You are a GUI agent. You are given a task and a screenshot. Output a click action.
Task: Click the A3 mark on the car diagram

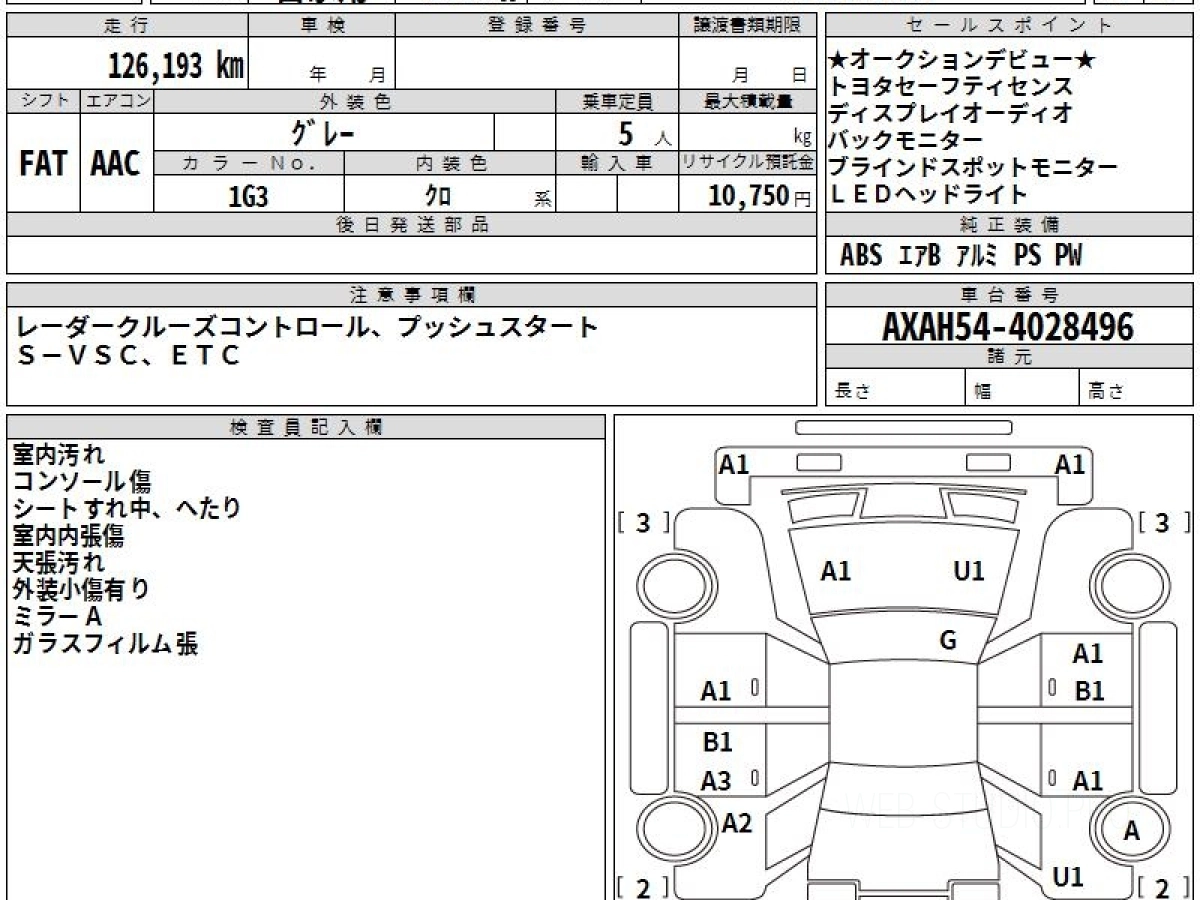(716, 782)
